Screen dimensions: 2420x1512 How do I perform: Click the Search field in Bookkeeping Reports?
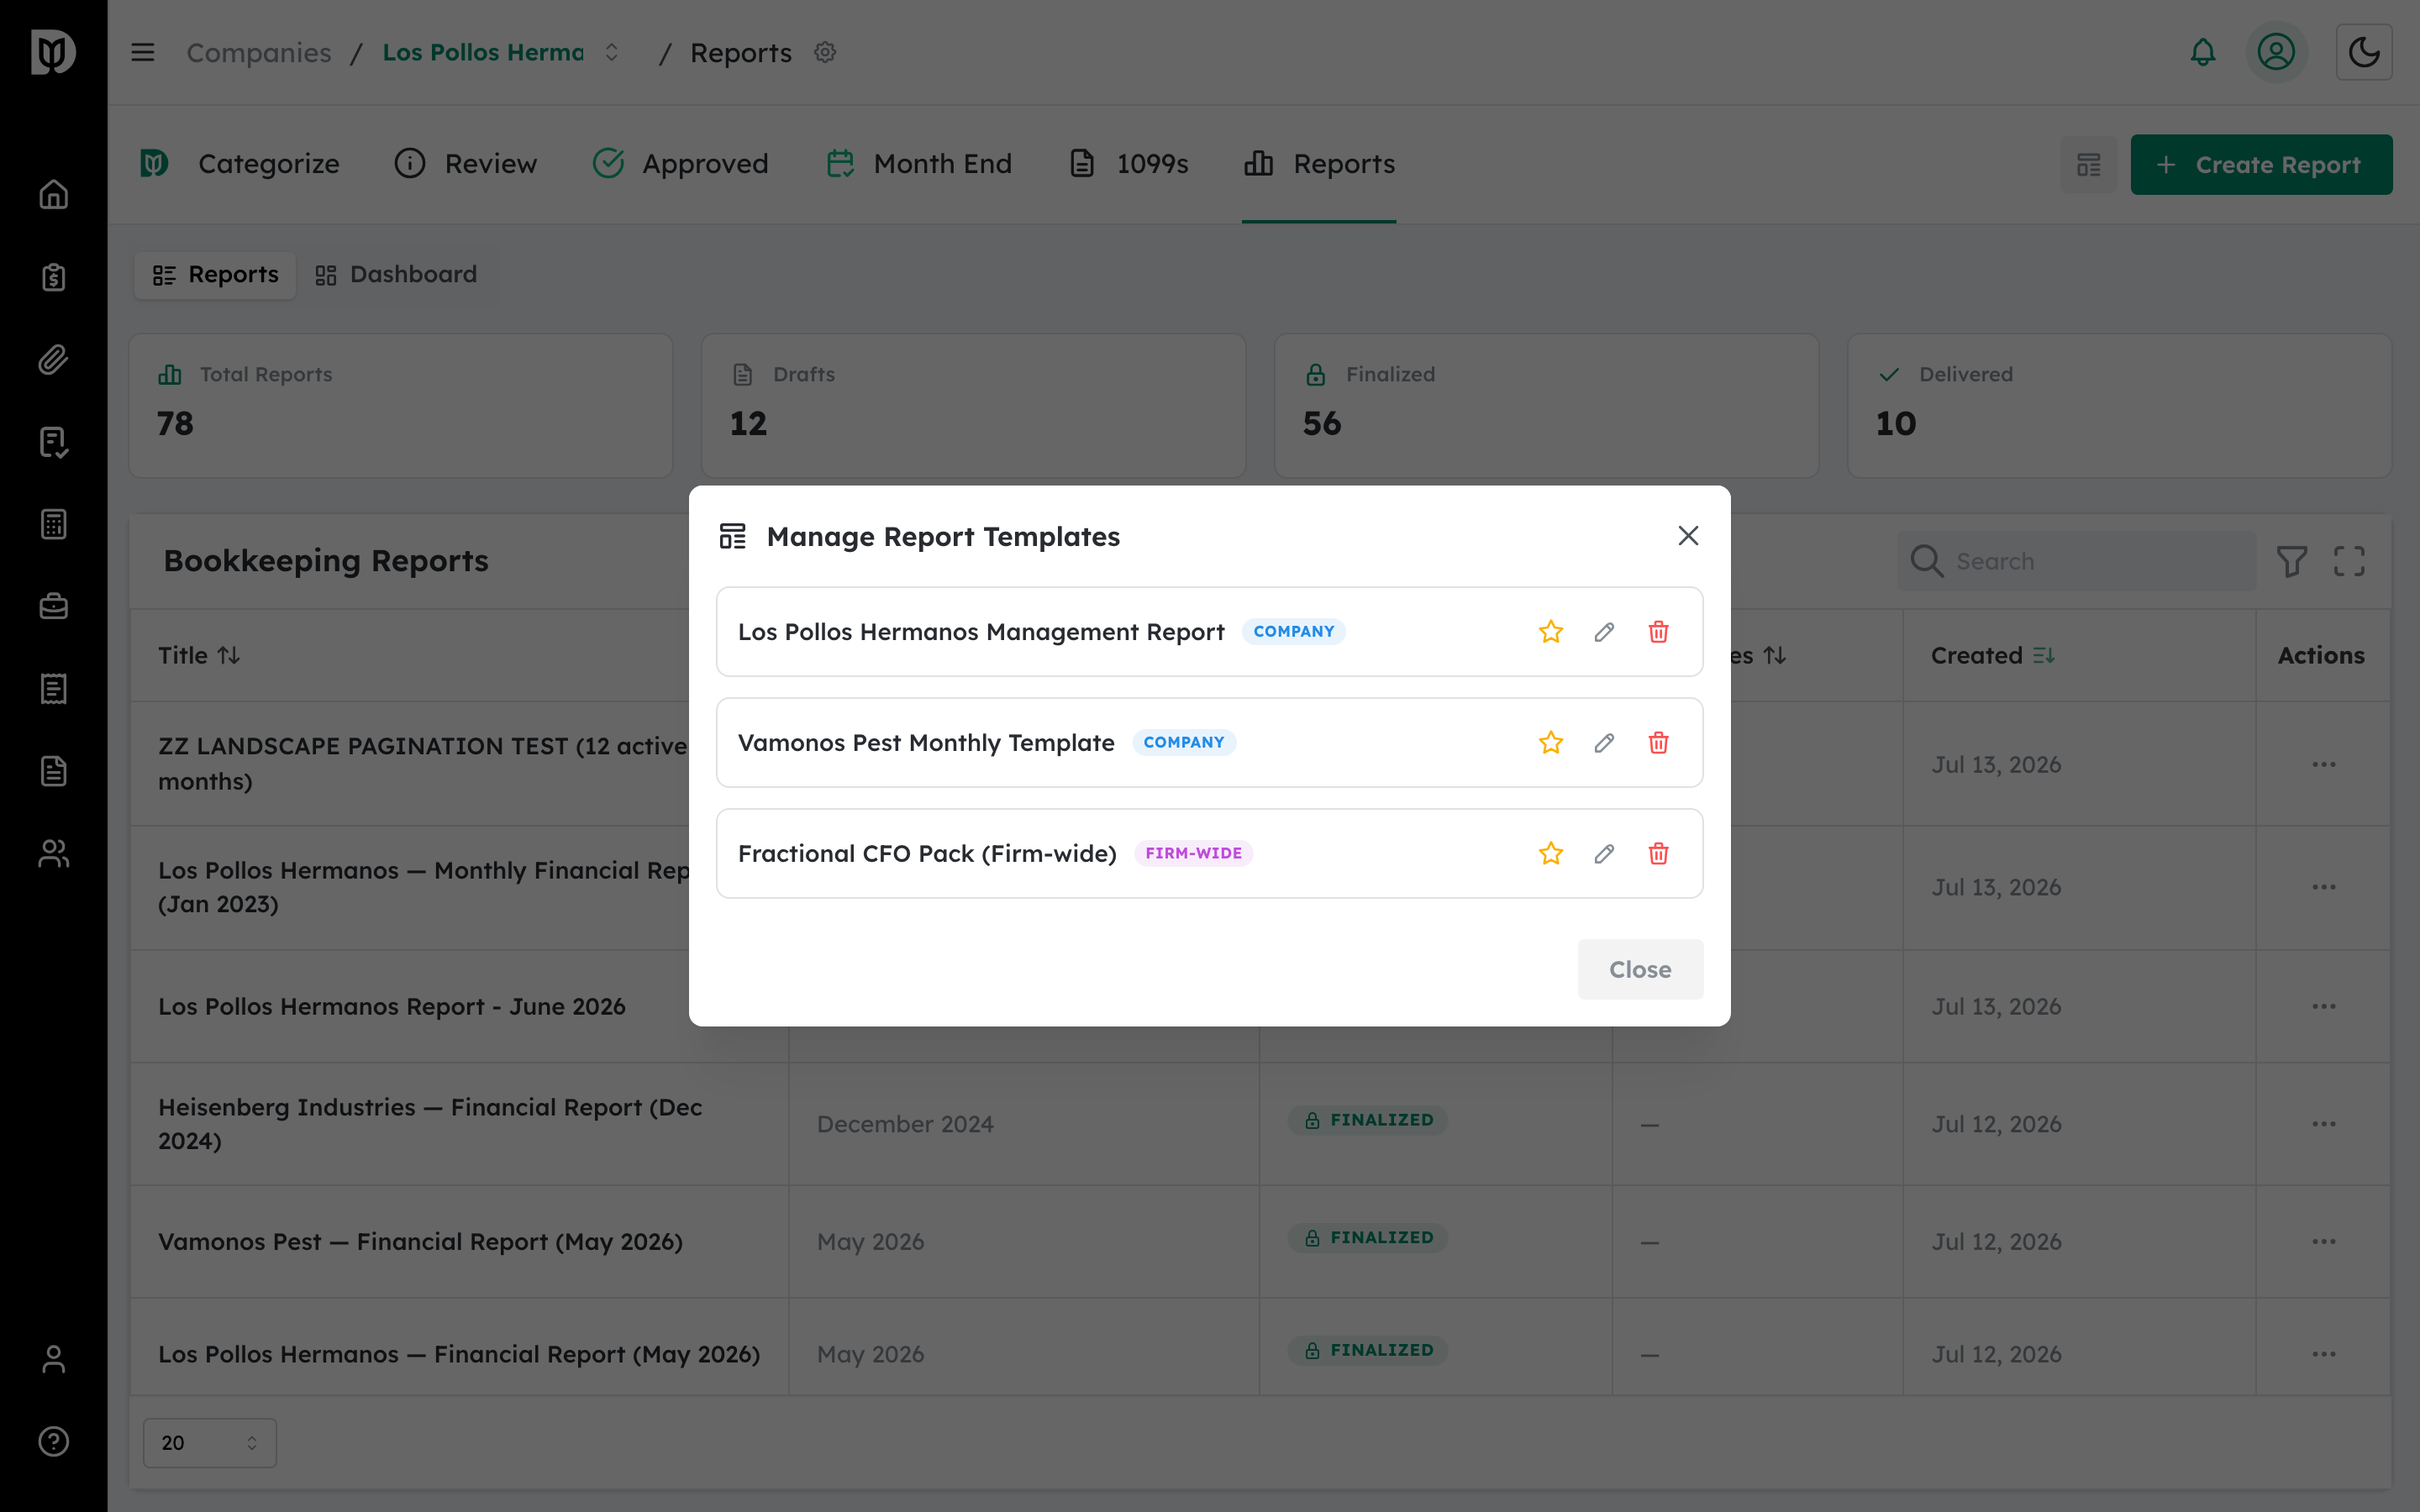pos(2077,561)
